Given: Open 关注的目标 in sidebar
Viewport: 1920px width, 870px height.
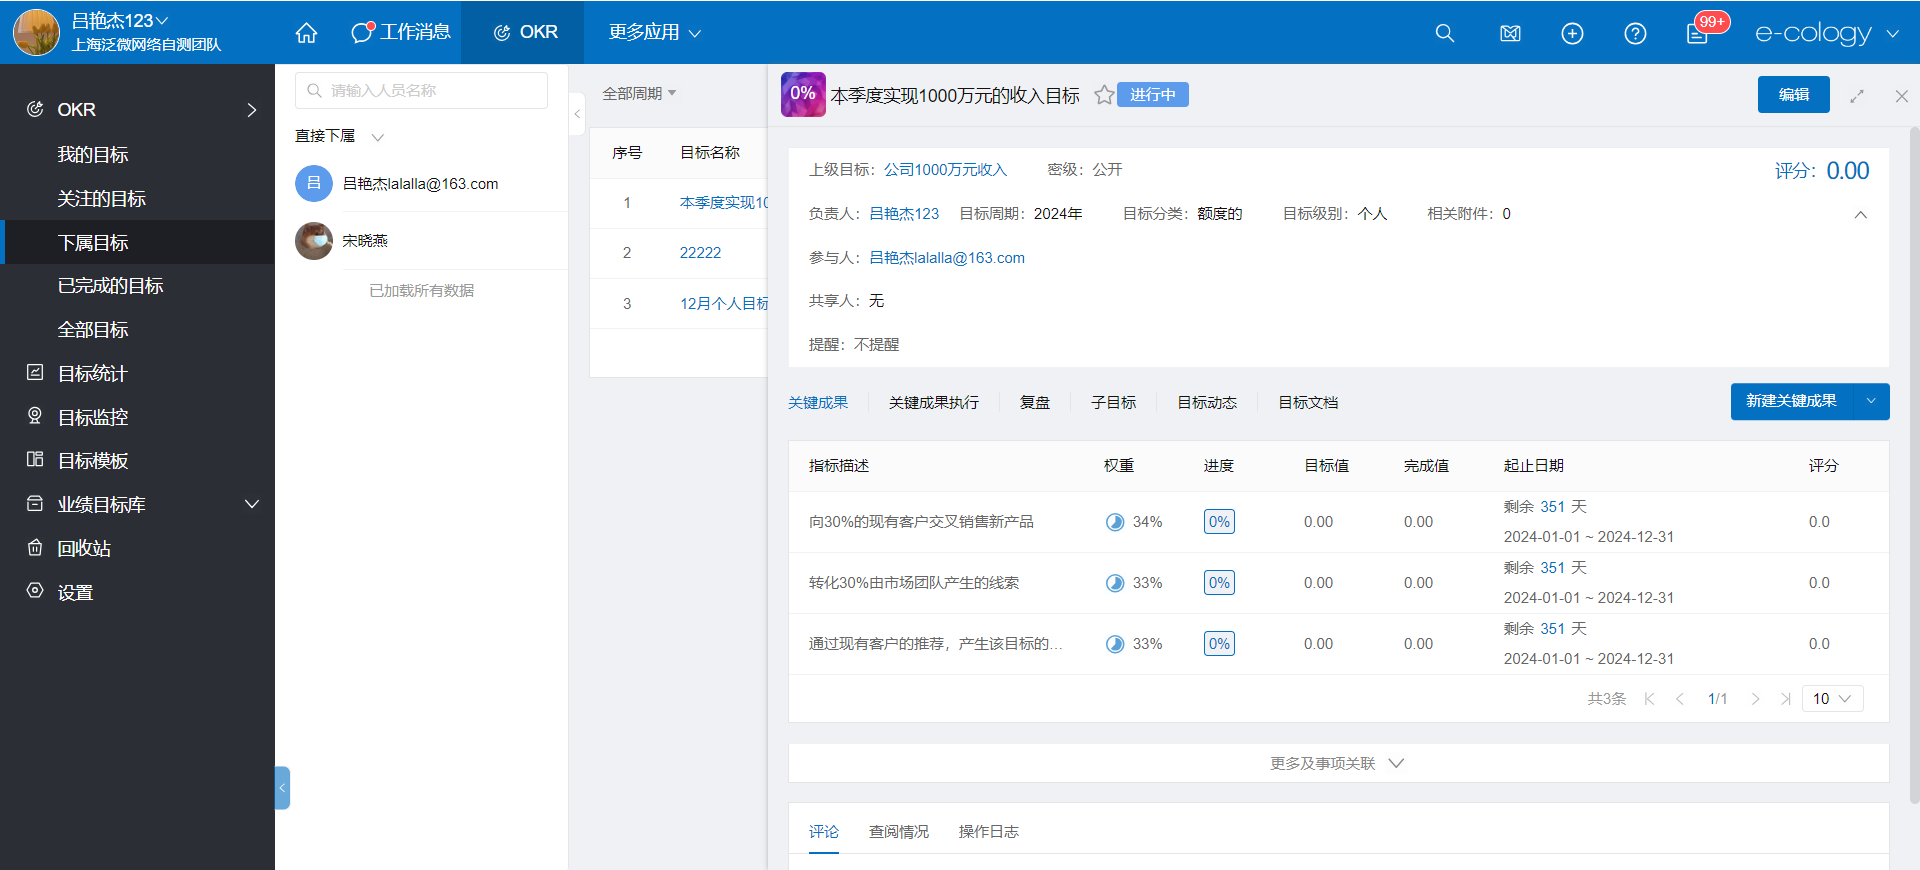Looking at the screenshot, I should (101, 199).
